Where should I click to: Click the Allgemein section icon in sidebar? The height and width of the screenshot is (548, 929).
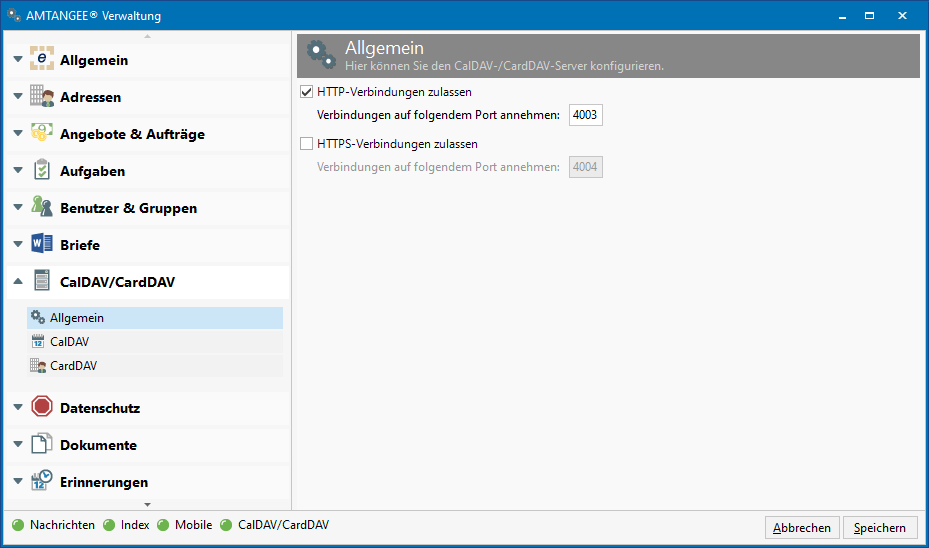[41, 59]
